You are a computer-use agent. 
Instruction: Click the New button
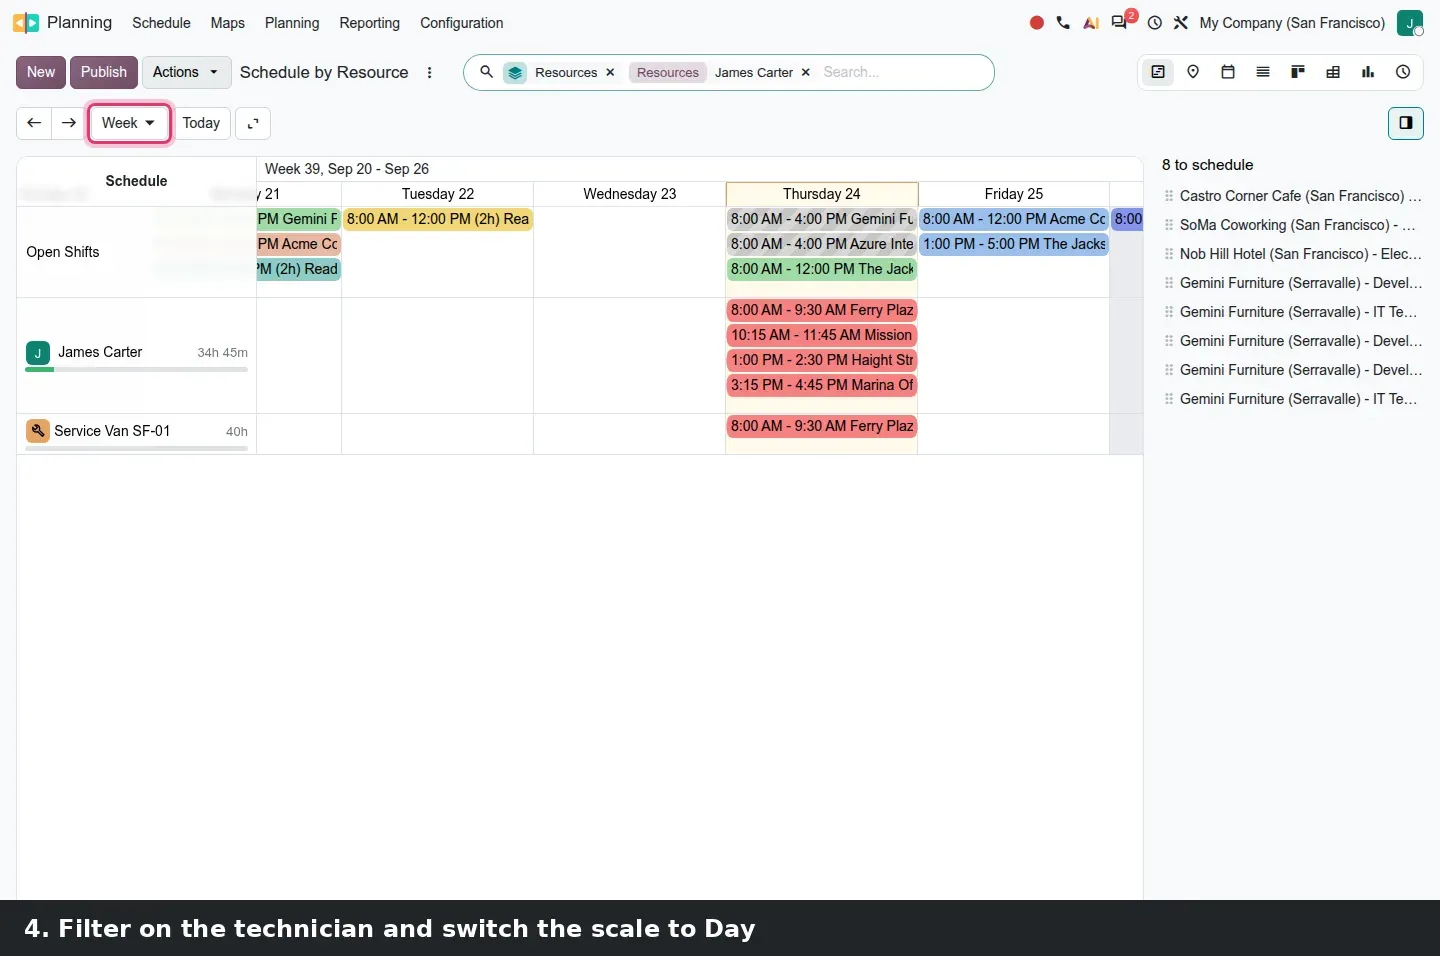(41, 72)
